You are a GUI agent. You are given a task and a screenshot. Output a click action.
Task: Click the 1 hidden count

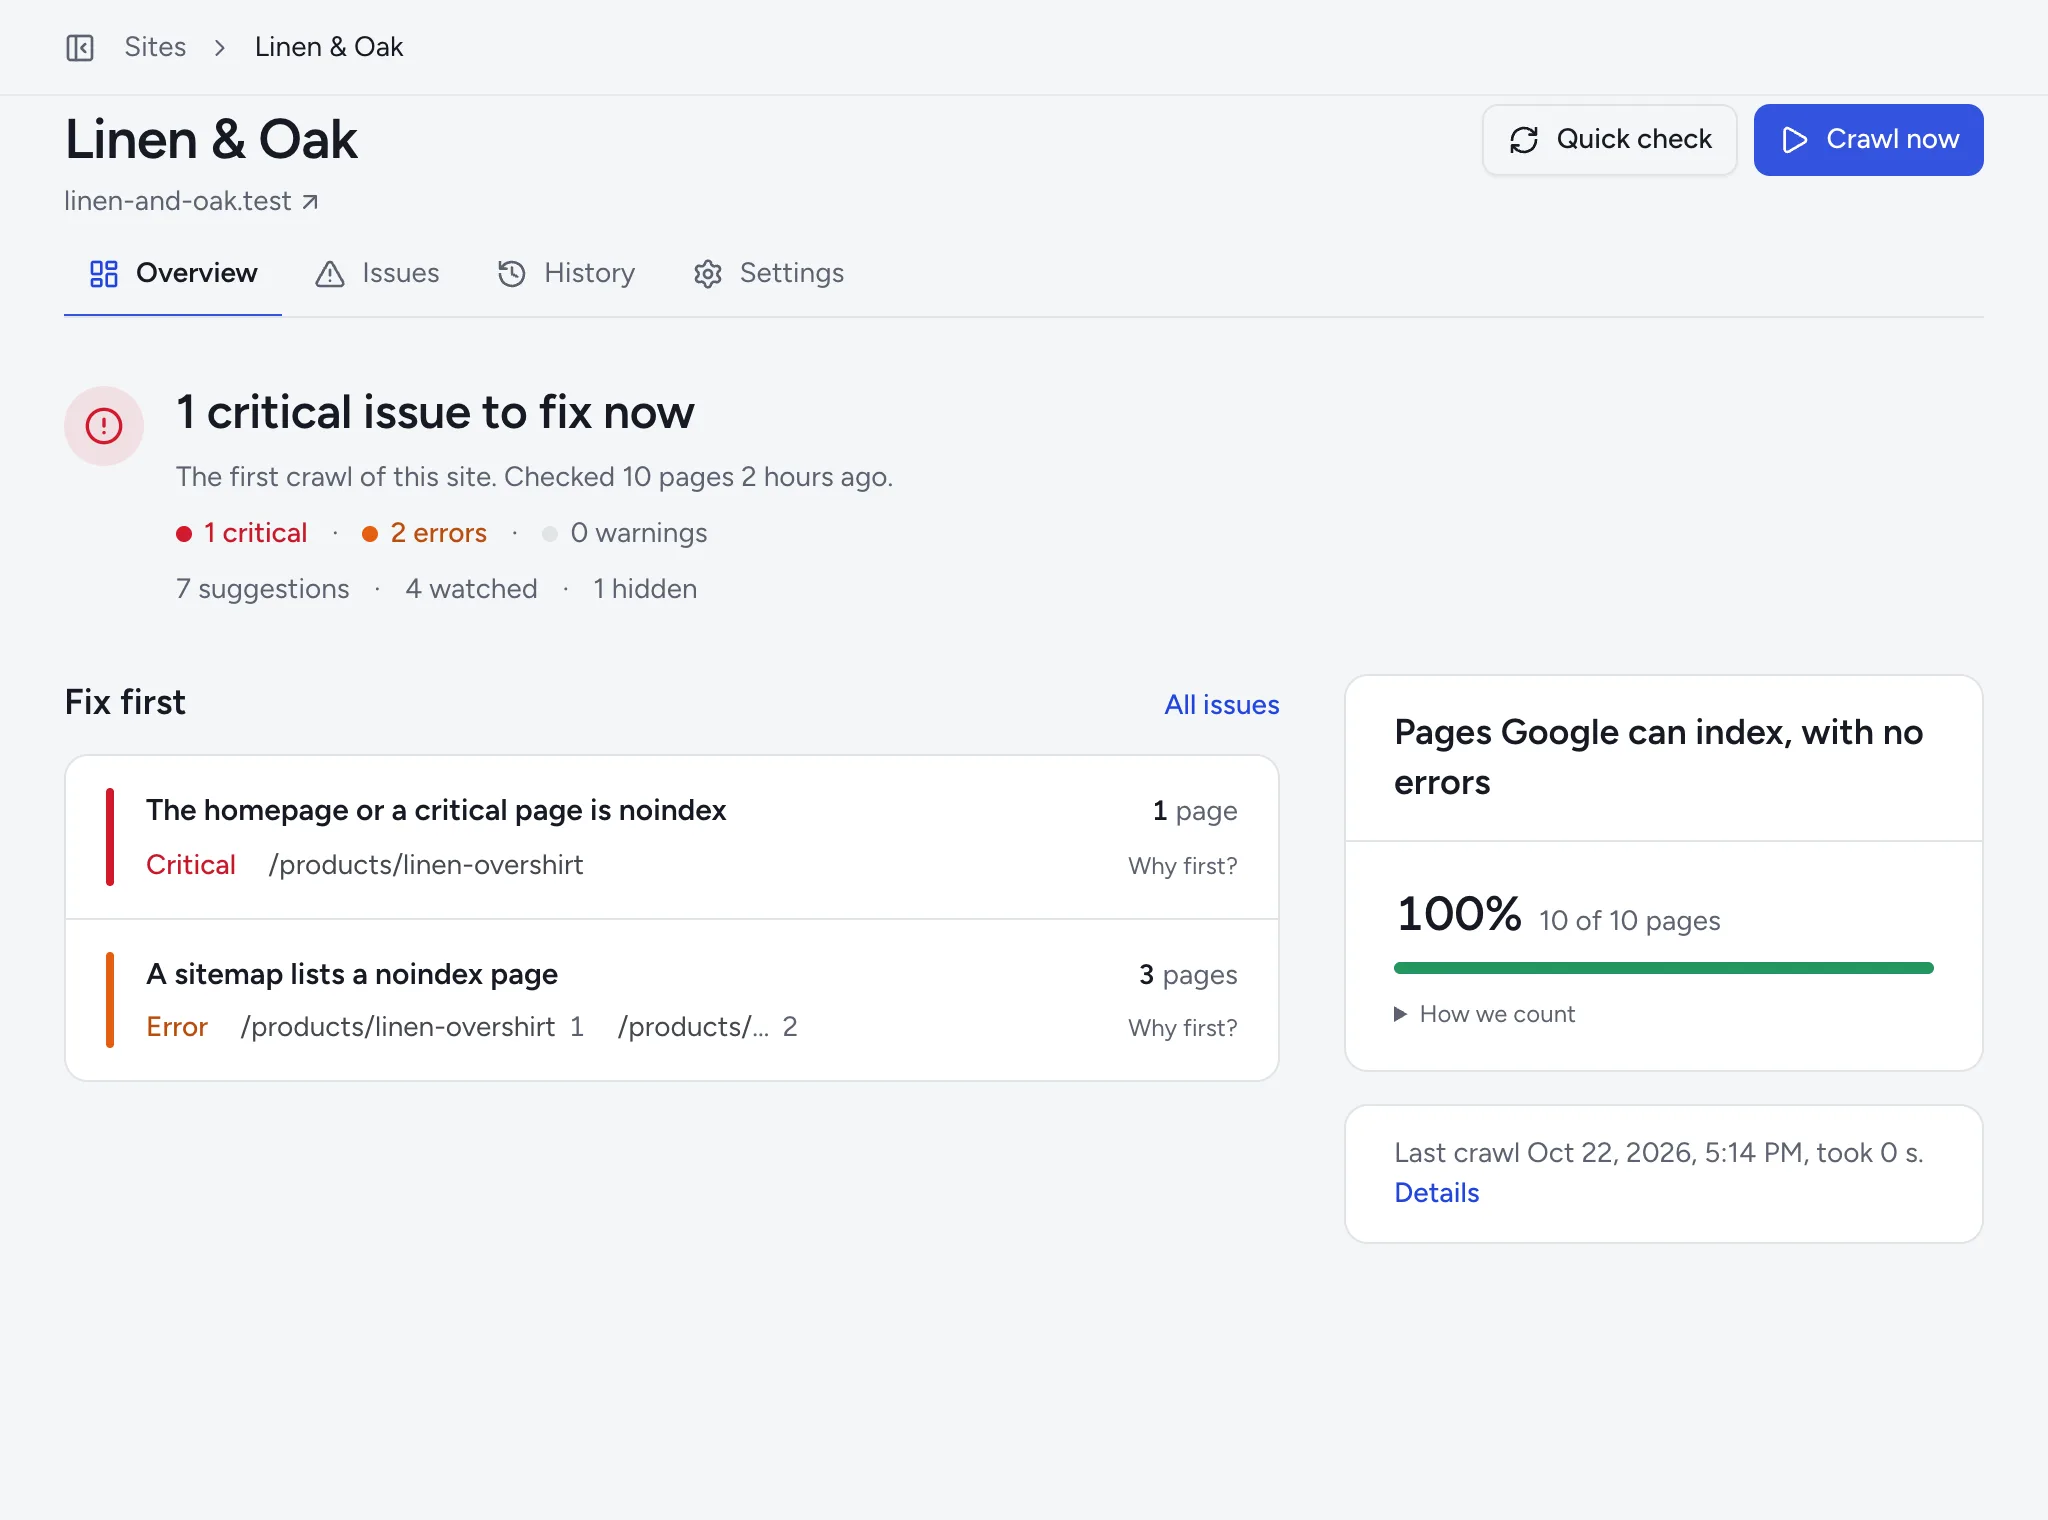tap(645, 589)
